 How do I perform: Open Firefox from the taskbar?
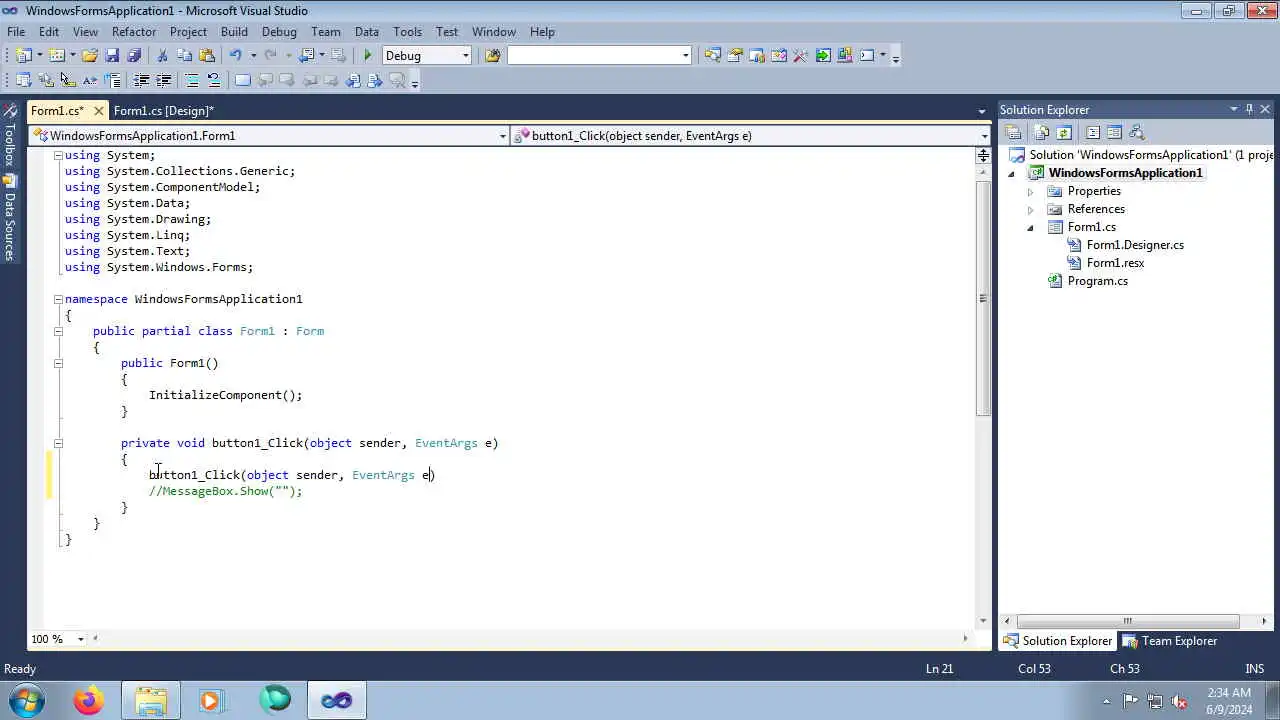[88, 700]
